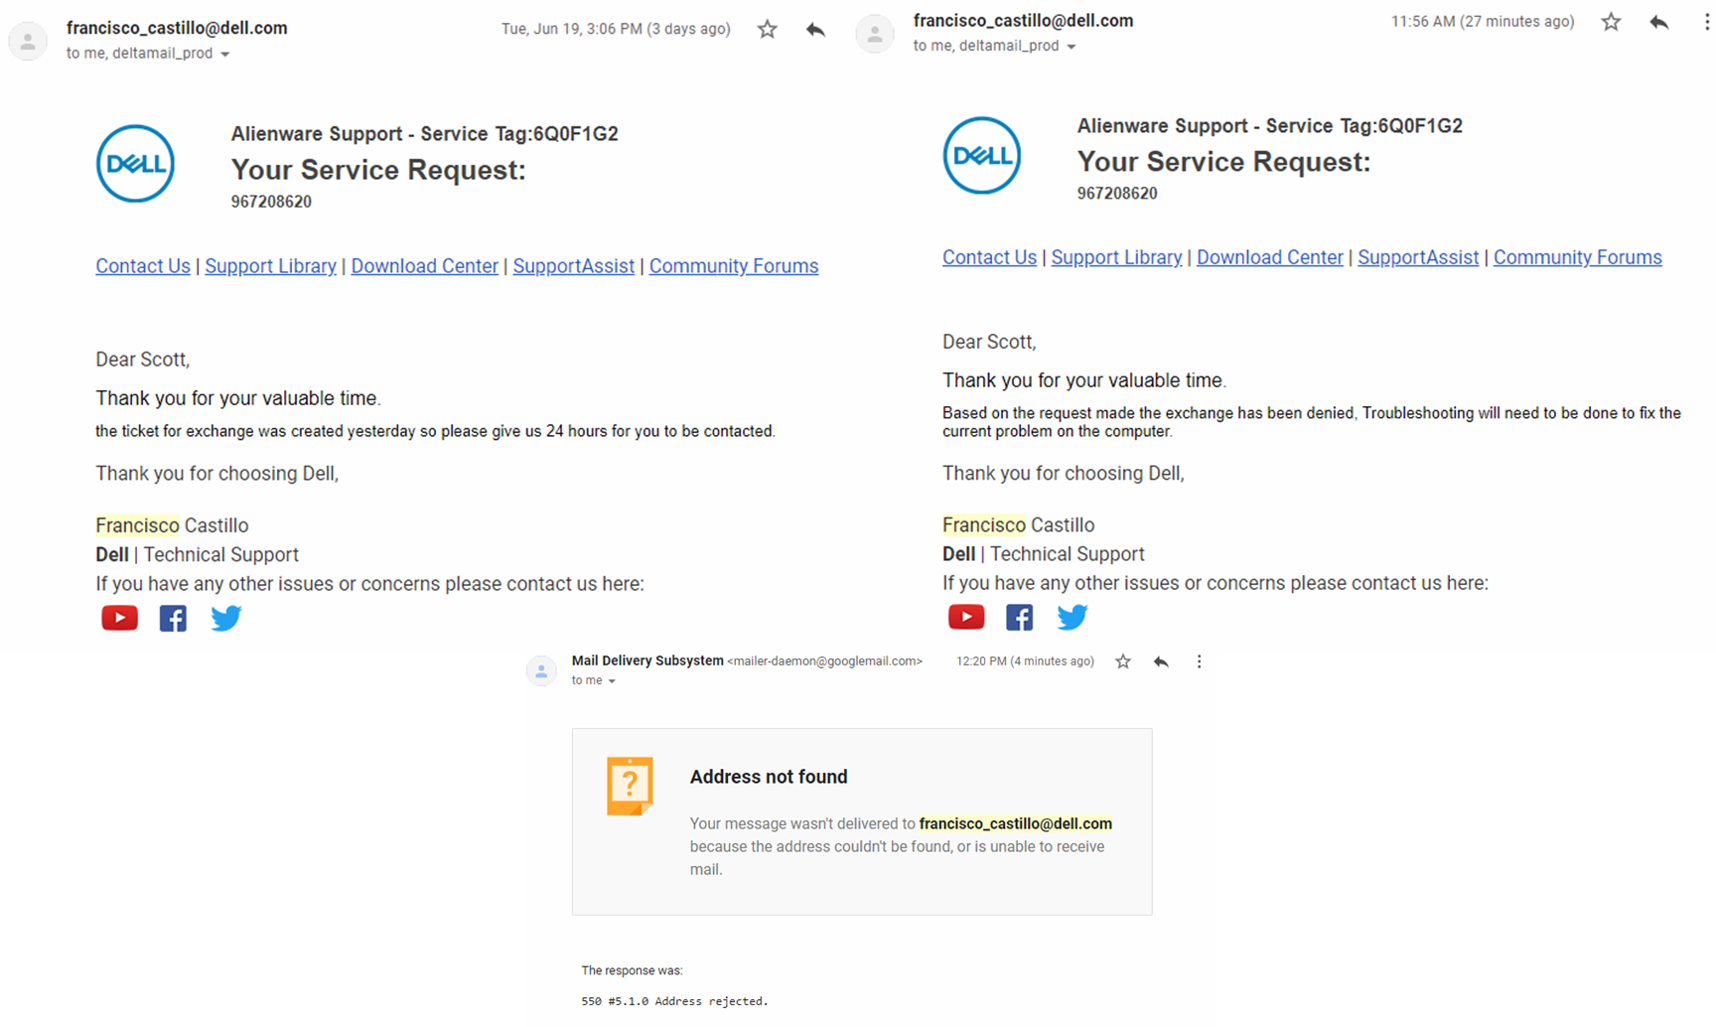Expand recipient details in Jun 19 email

pyautogui.click(x=225, y=54)
